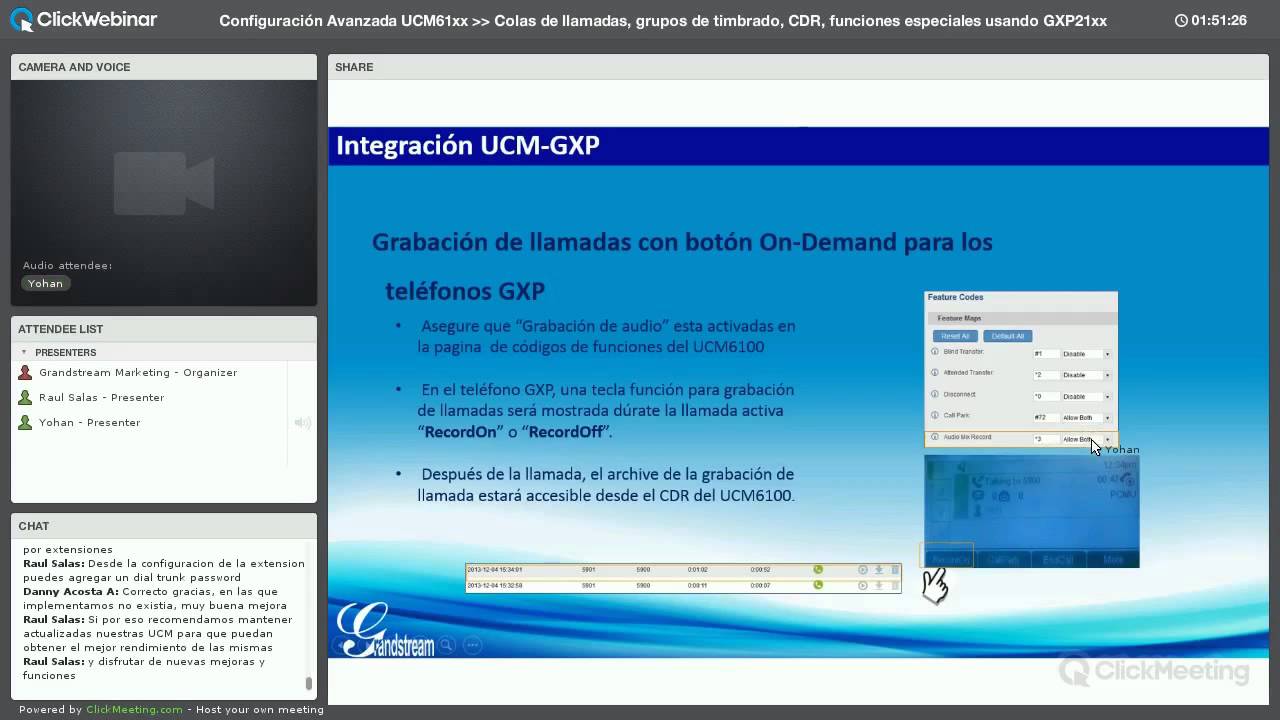Click the Call Park code field #72
Screen dimensions: 1280x720
click(1046, 418)
